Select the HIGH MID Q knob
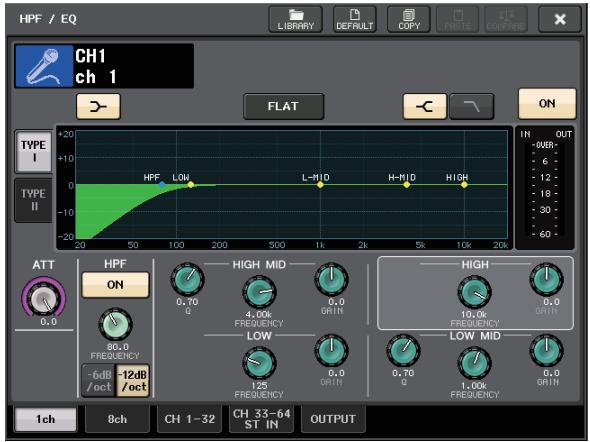This screenshot has height=442, width=590. tap(187, 279)
